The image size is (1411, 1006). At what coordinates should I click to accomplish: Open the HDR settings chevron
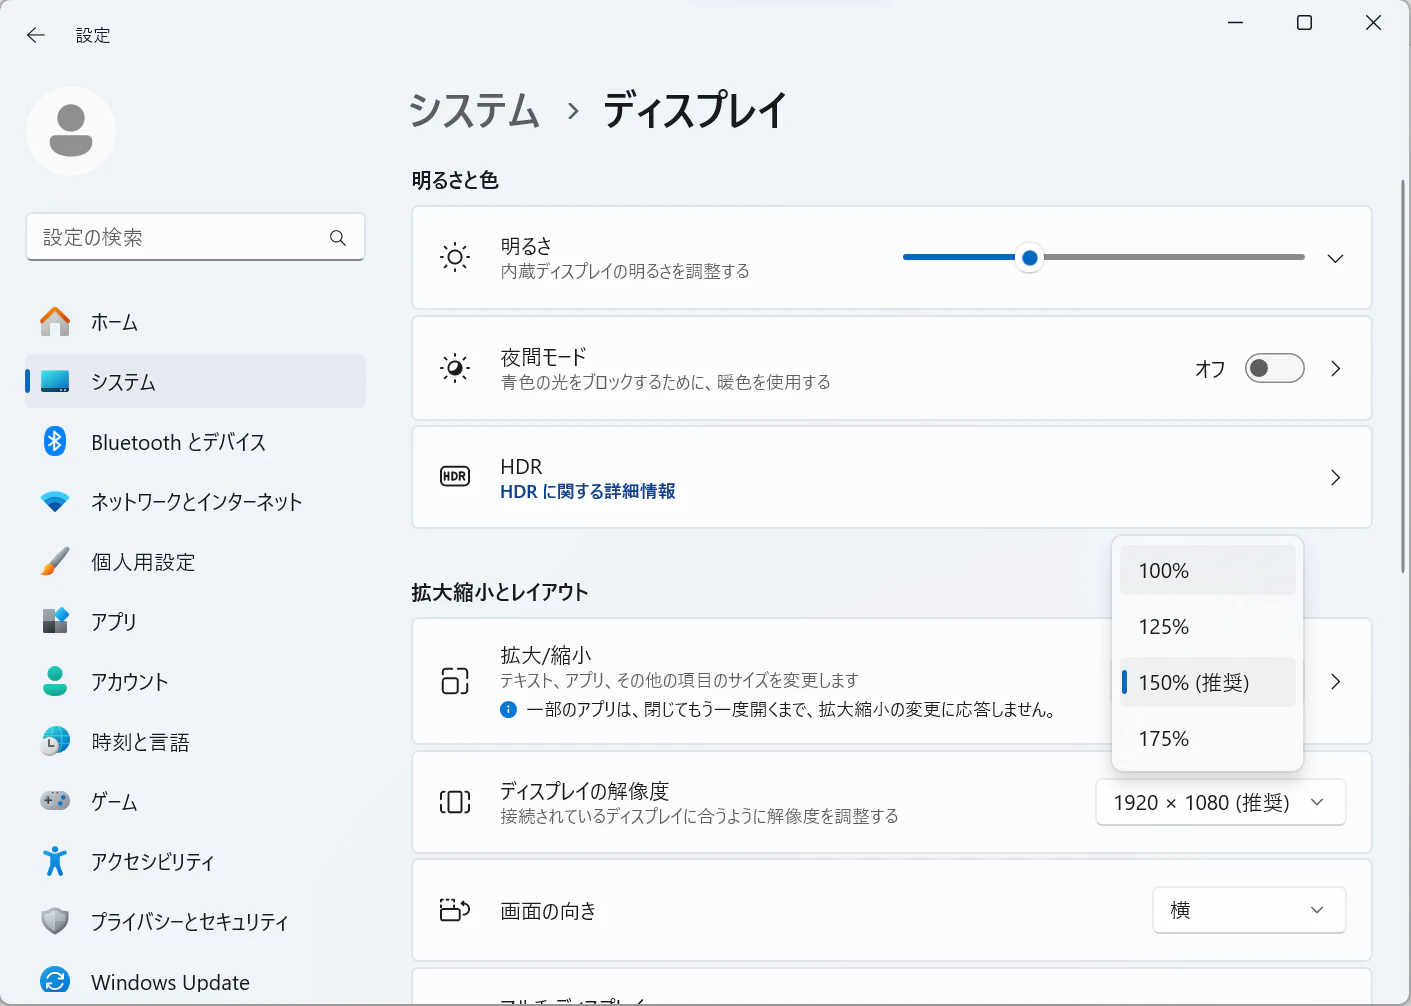(x=1335, y=477)
